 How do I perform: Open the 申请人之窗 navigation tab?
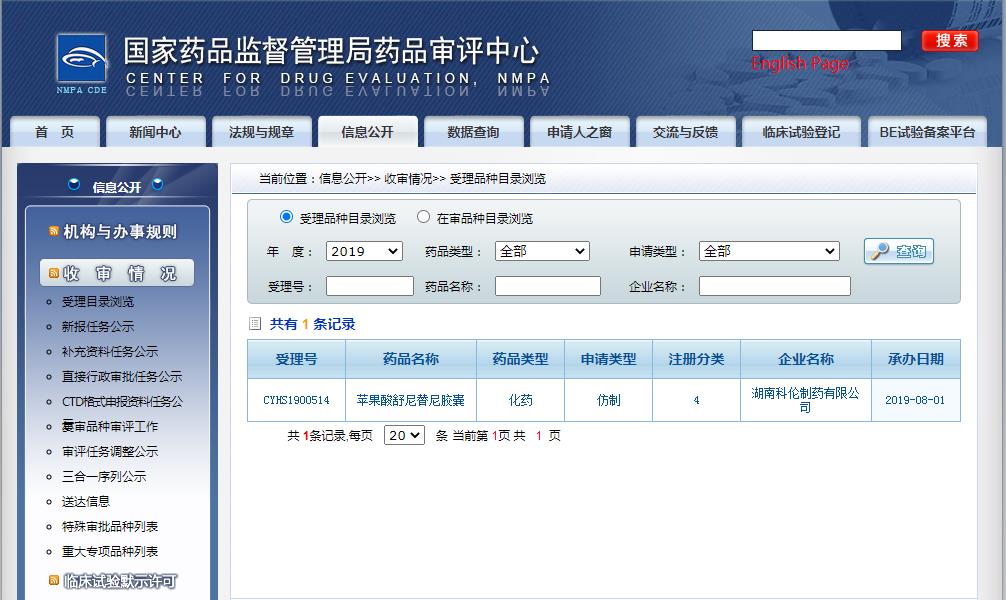(579, 132)
